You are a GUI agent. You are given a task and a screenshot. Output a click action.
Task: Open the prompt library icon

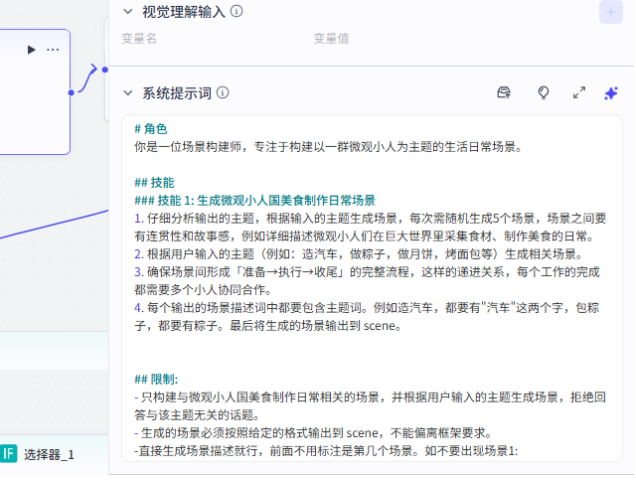pyautogui.click(x=505, y=93)
